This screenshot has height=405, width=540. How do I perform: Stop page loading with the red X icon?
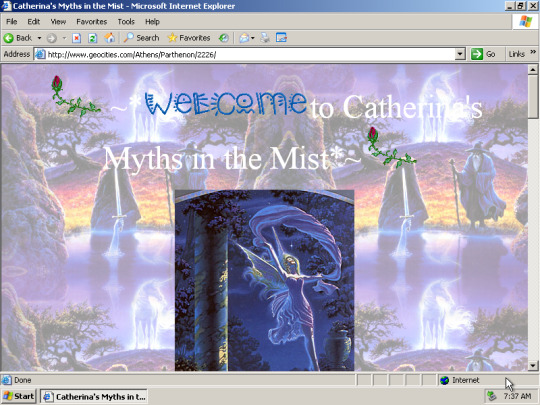click(76, 38)
